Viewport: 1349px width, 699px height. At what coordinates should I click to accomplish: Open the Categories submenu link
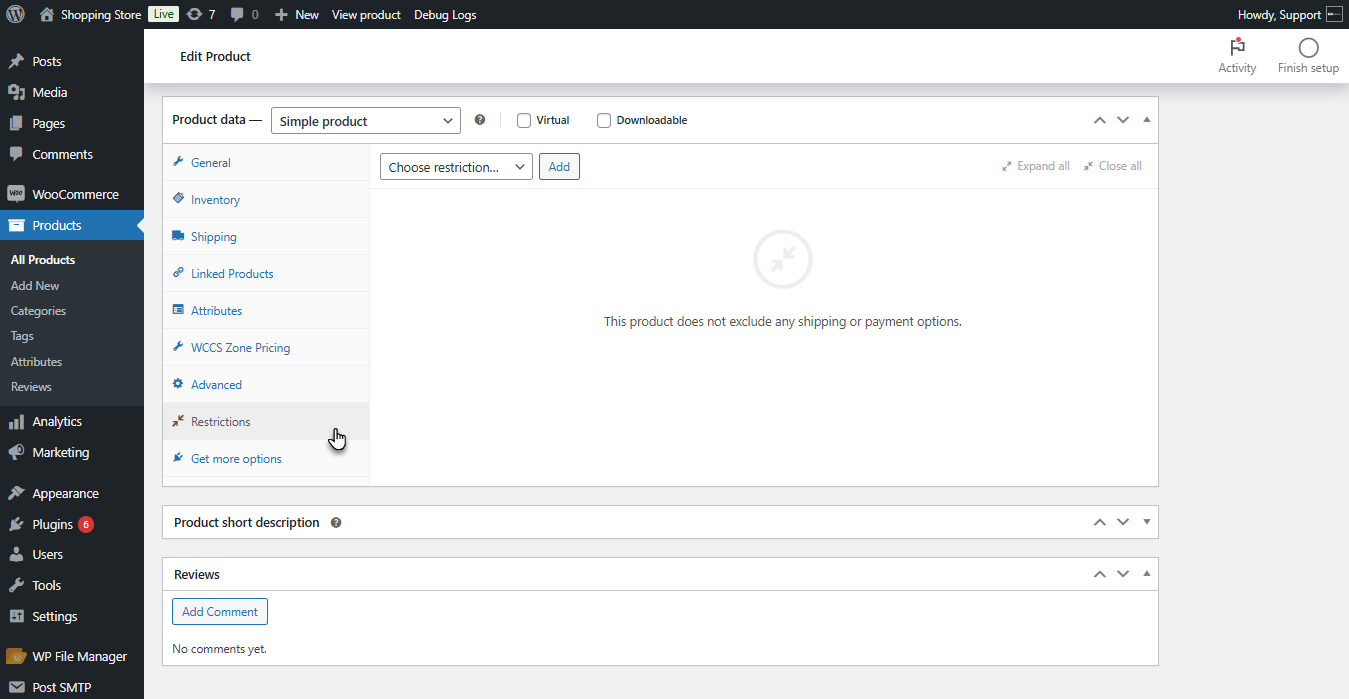point(38,311)
